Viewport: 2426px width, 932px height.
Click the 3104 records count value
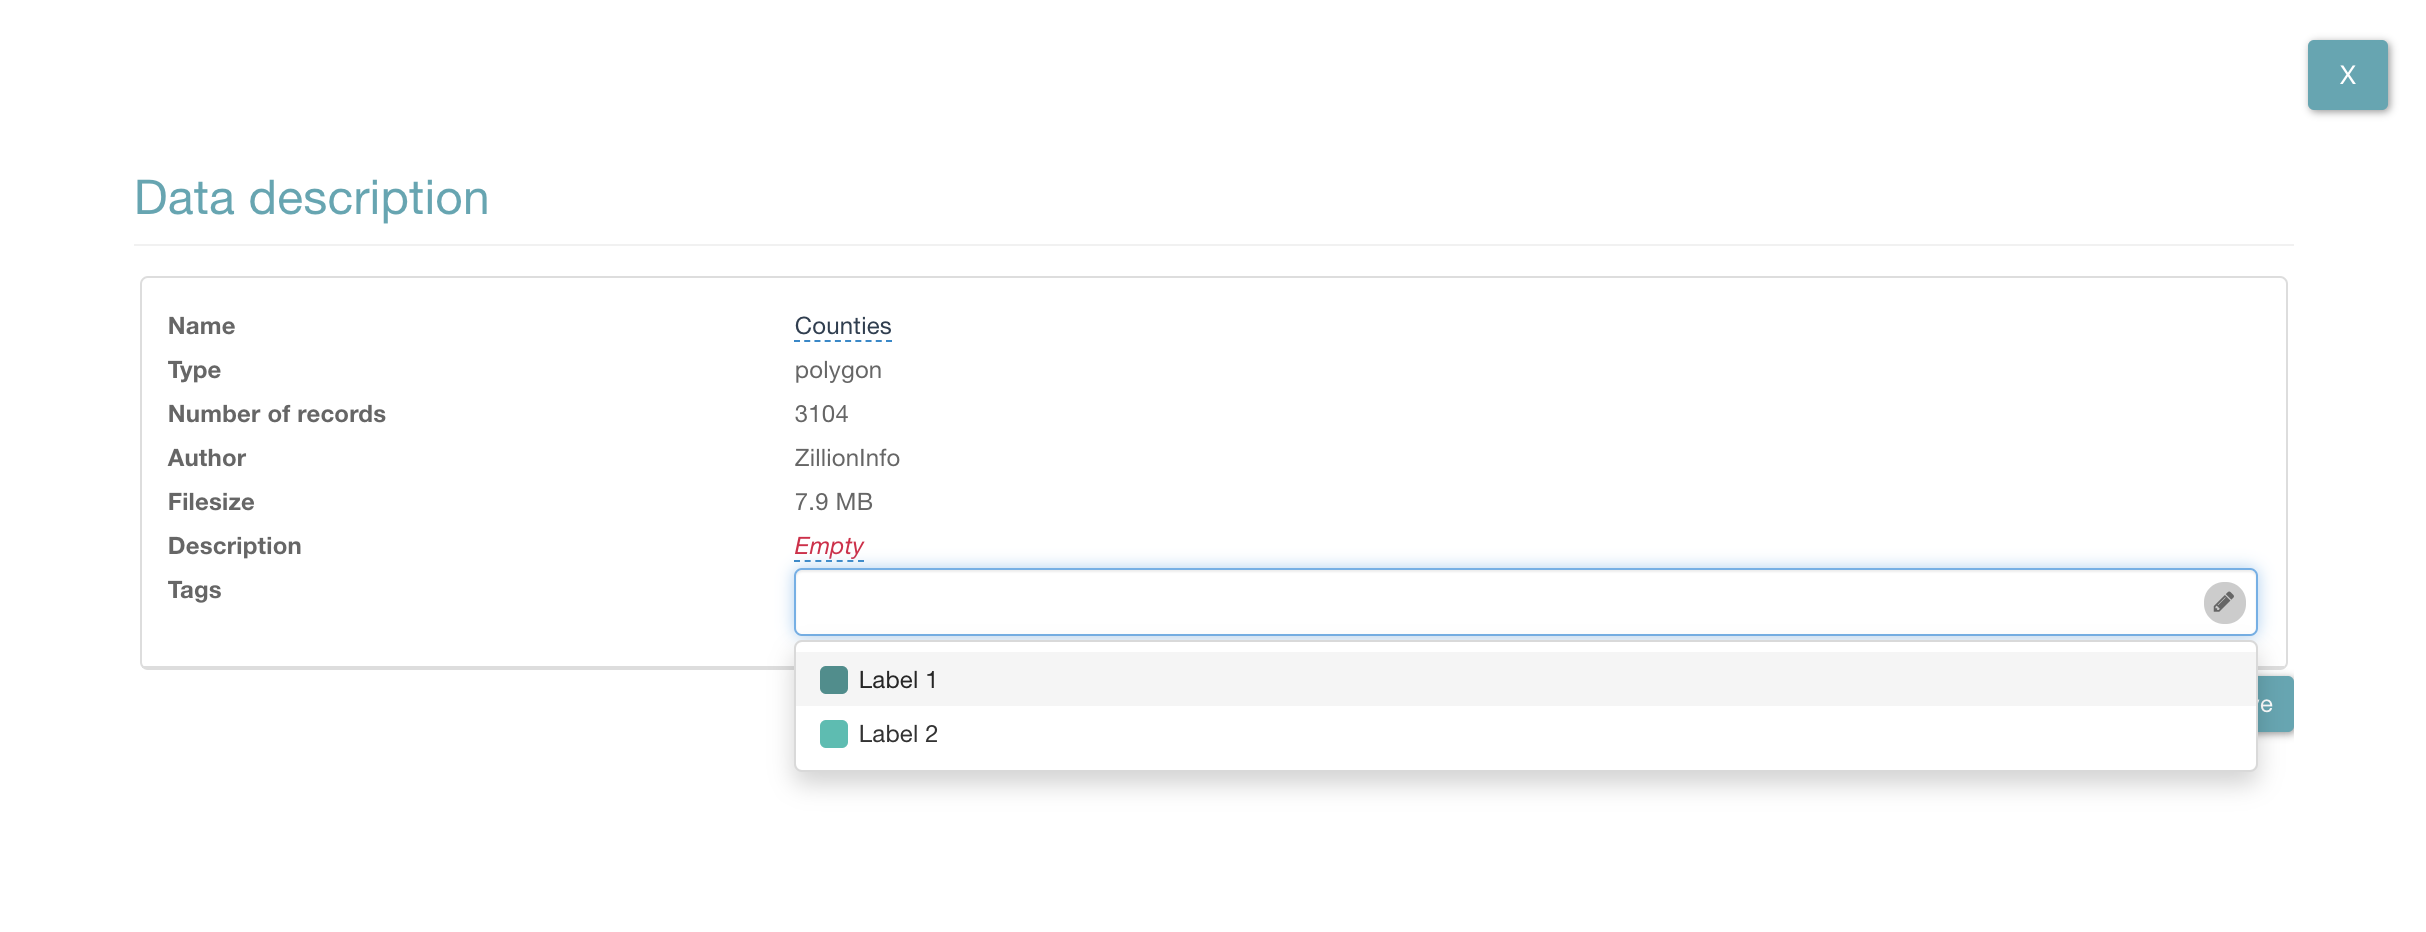click(x=820, y=414)
